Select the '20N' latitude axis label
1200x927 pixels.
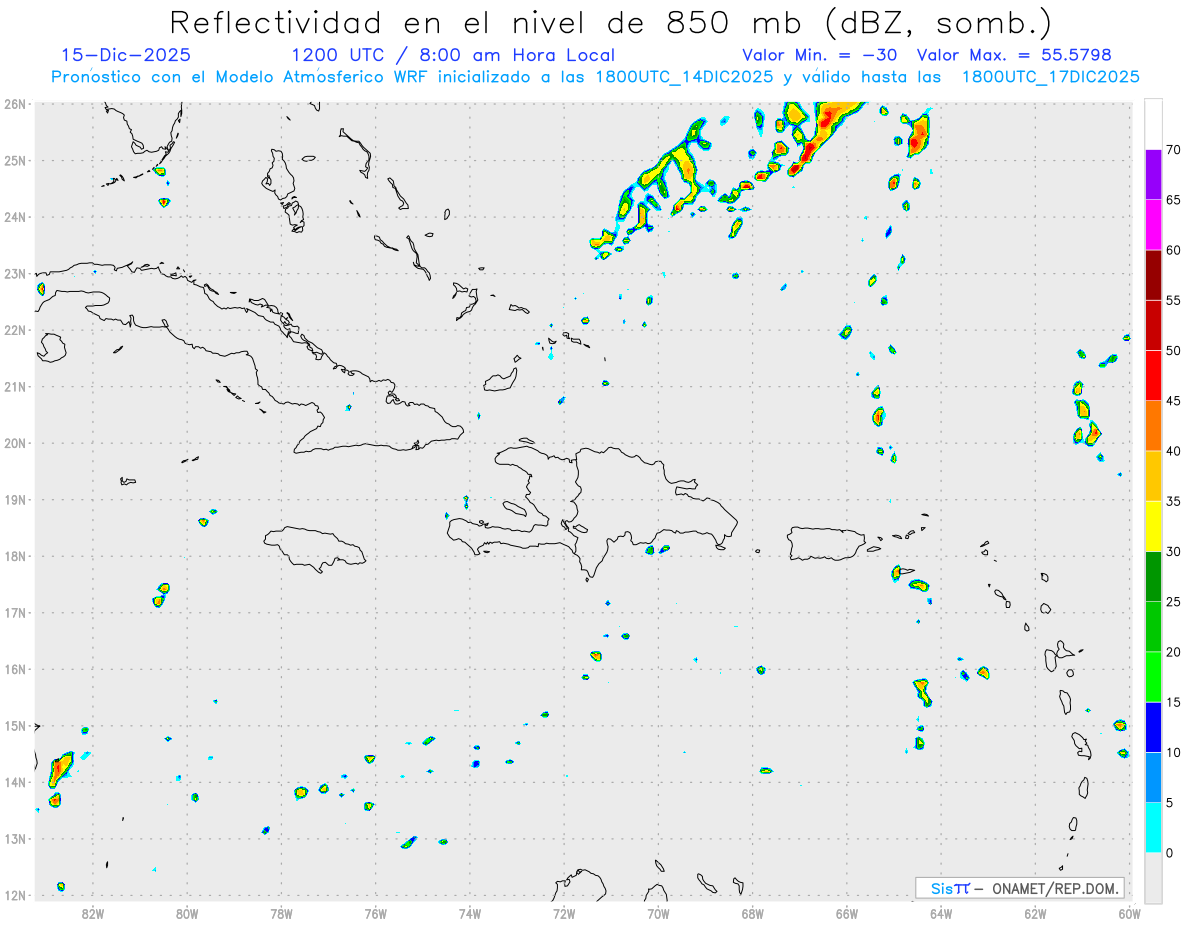15,443
